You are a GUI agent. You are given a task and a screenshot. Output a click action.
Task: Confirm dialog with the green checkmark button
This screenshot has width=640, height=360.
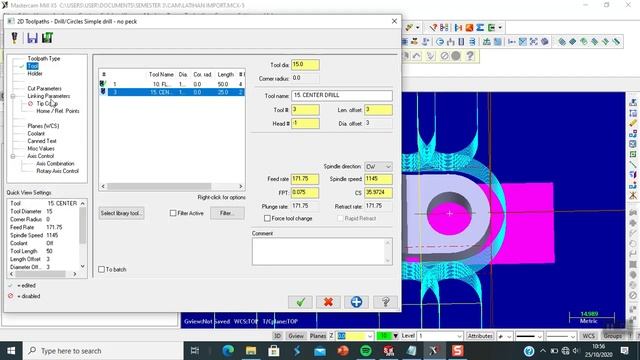tap(300, 302)
